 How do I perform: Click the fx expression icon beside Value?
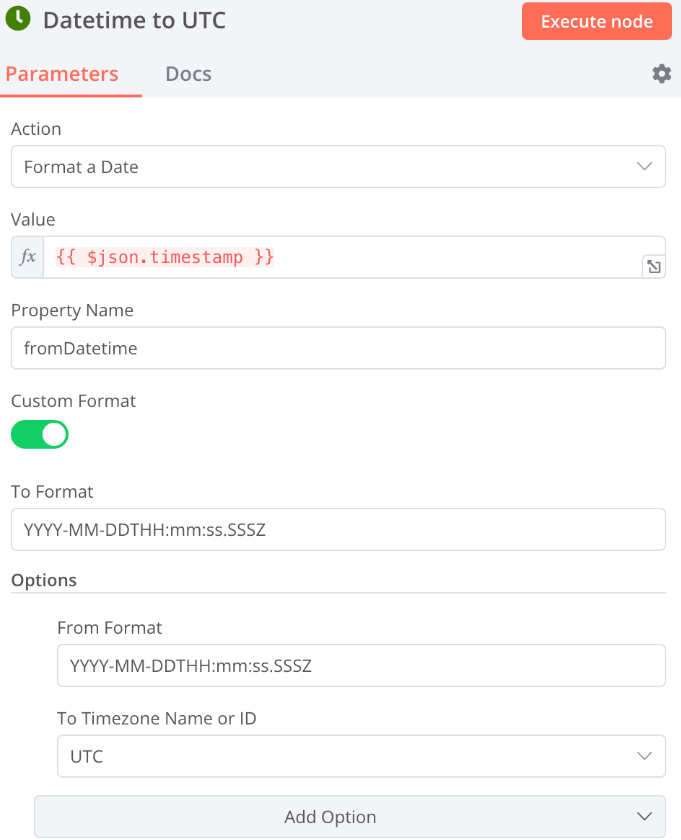(28, 257)
